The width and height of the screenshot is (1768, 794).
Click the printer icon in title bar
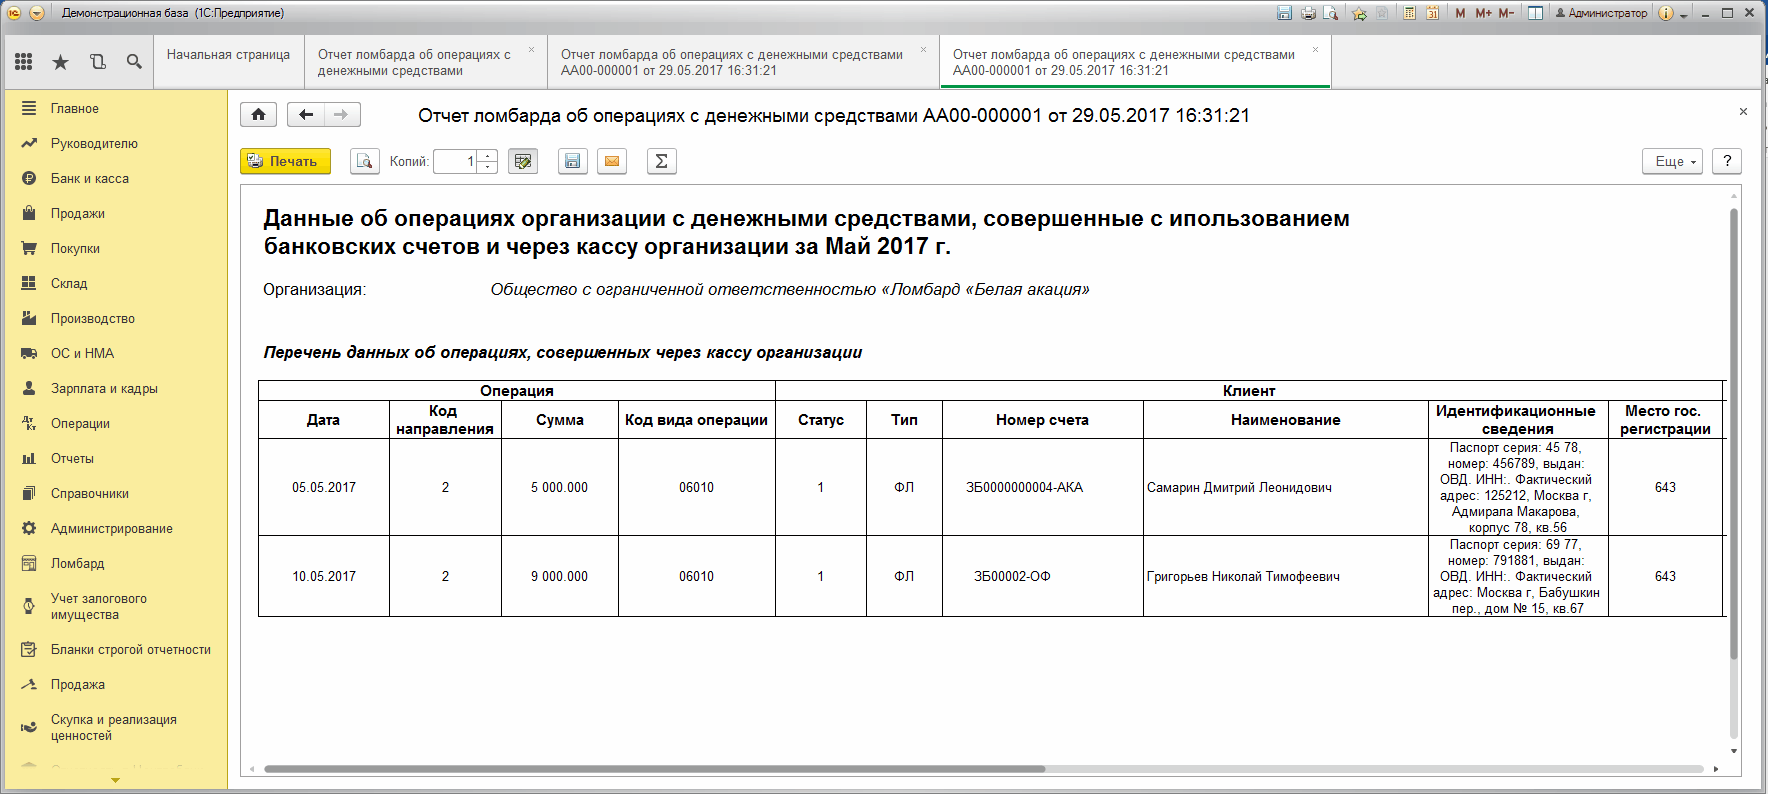tap(1308, 13)
